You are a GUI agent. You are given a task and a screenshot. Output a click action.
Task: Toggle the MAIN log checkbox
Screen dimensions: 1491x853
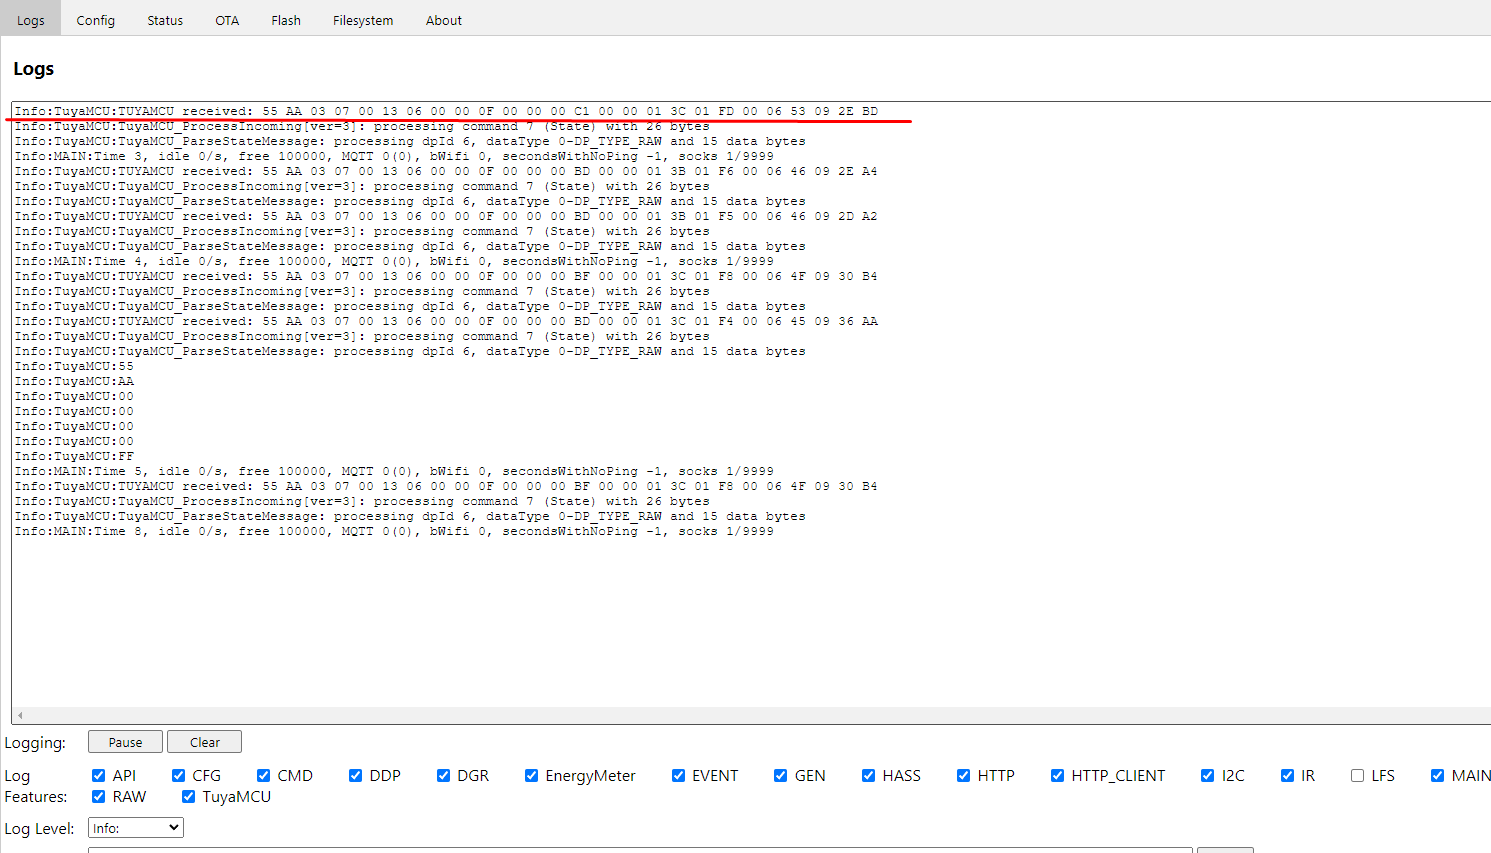(x=1437, y=775)
